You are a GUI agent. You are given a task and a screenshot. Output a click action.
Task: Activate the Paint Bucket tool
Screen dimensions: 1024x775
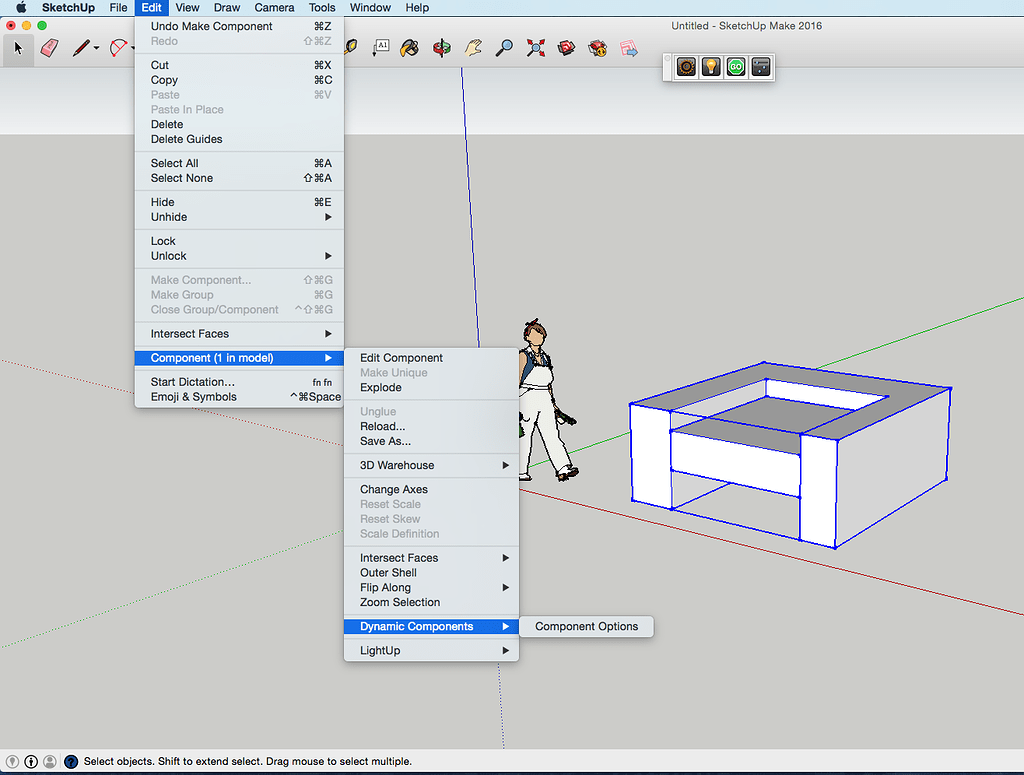pos(409,47)
